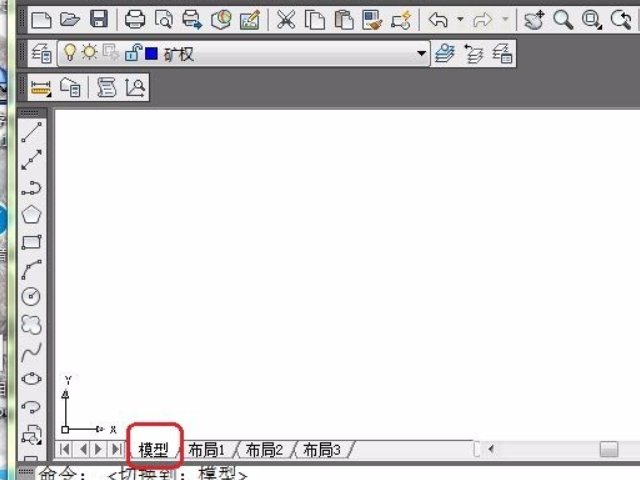Go to previous layout tab arrow
This screenshot has height=480, width=640.
[x=83, y=449]
